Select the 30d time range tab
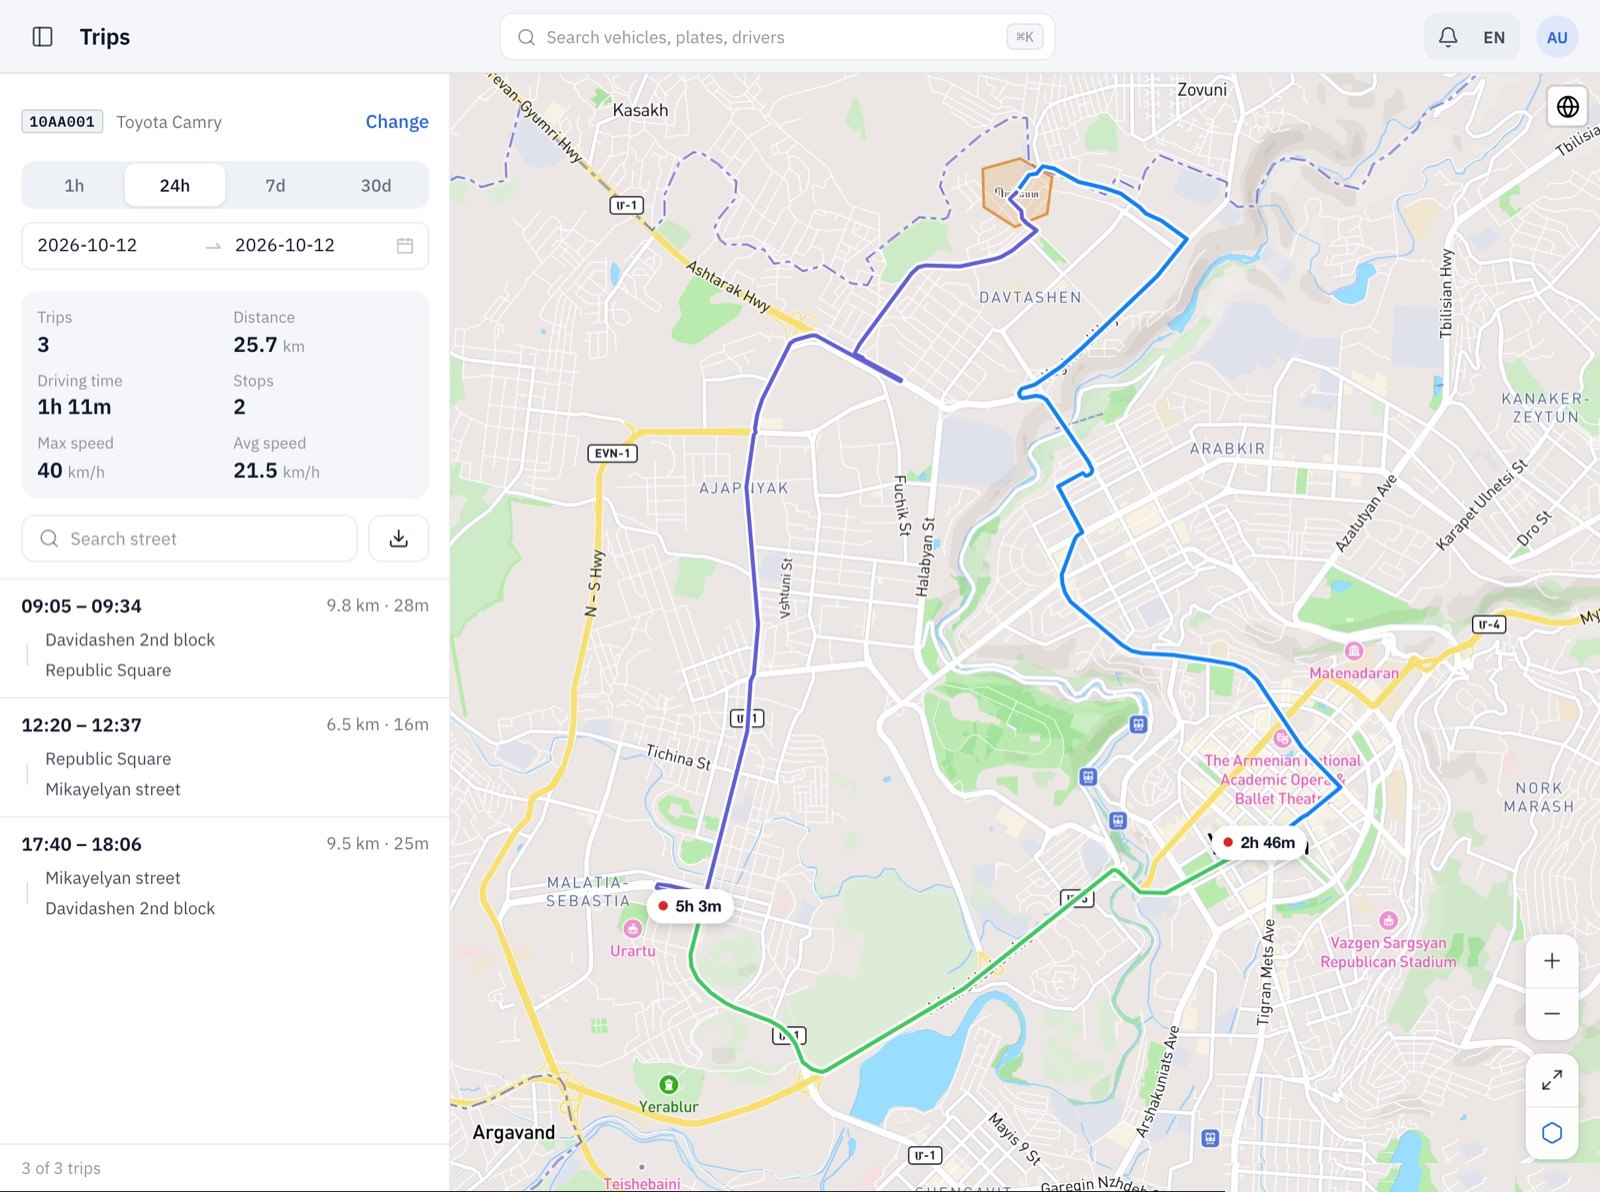The width and height of the screenshot is (1600, 1192). 376,186
